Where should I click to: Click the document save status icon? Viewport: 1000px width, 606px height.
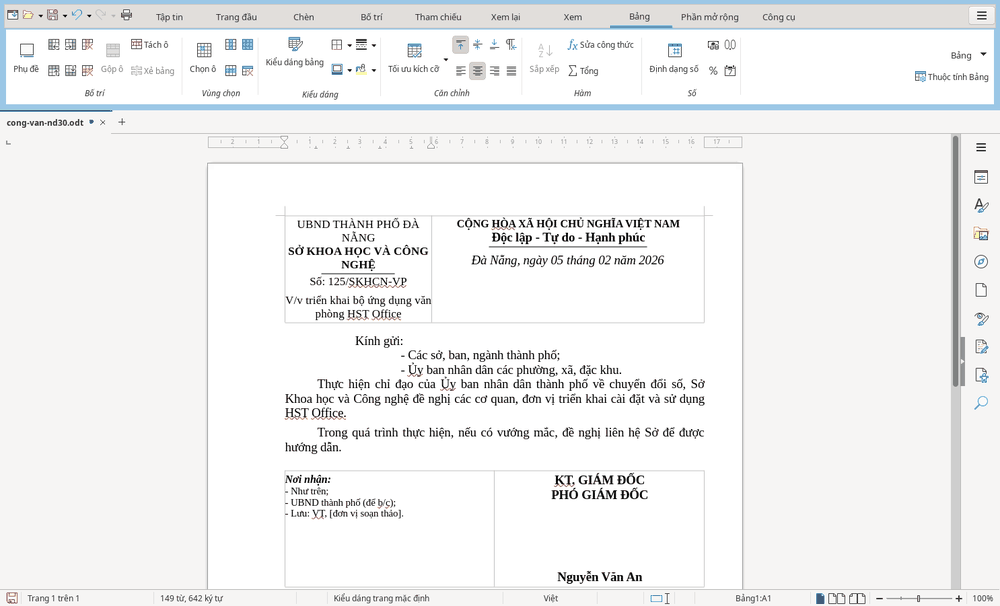coord(11,598)
